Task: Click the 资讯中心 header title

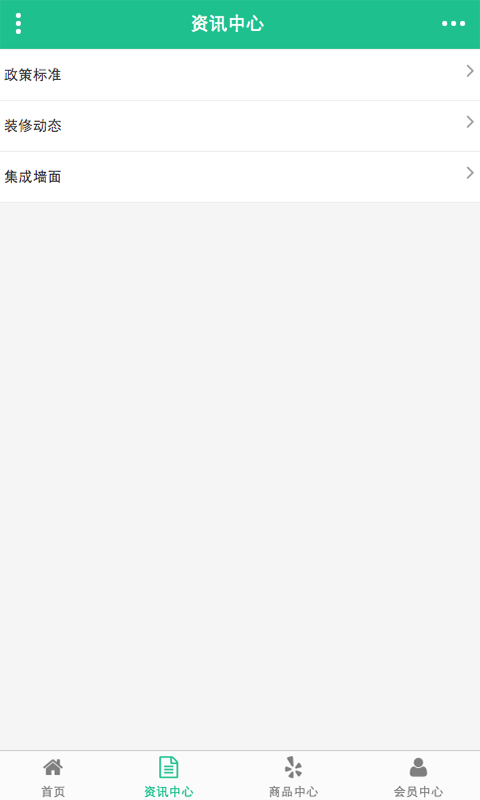Action: coord(228,24)
